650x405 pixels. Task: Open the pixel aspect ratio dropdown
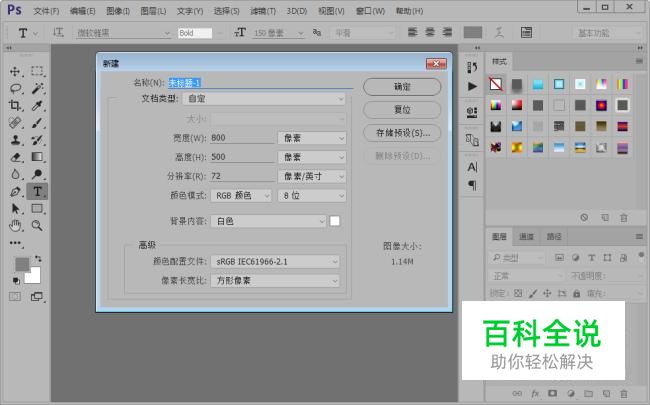[x=275, y=281]
